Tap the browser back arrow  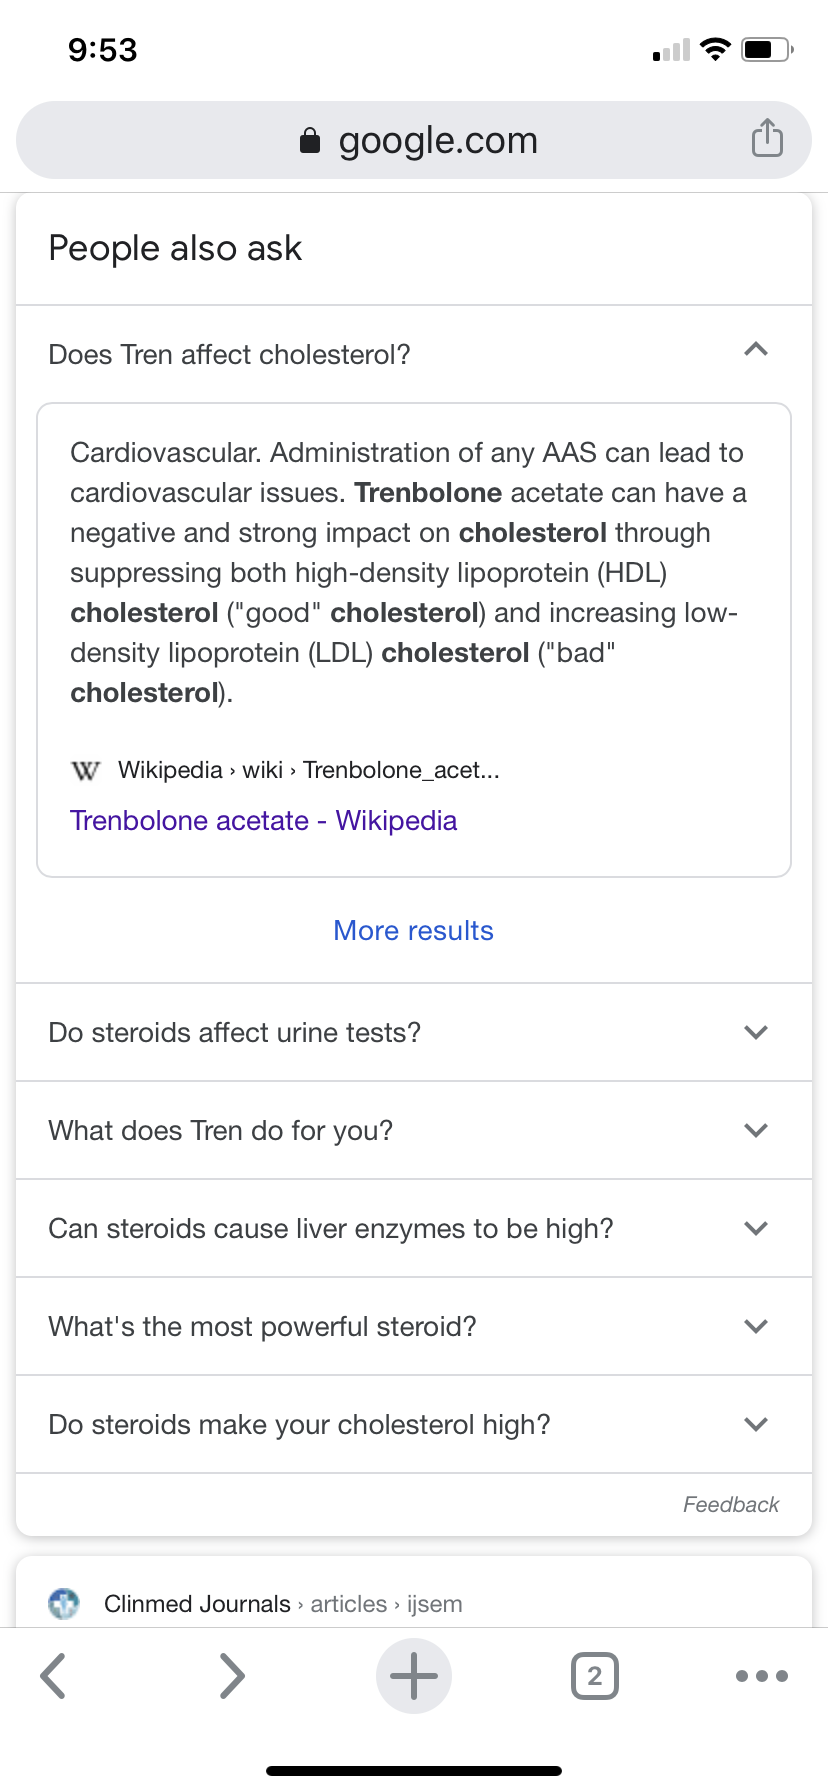(54, 1676)
